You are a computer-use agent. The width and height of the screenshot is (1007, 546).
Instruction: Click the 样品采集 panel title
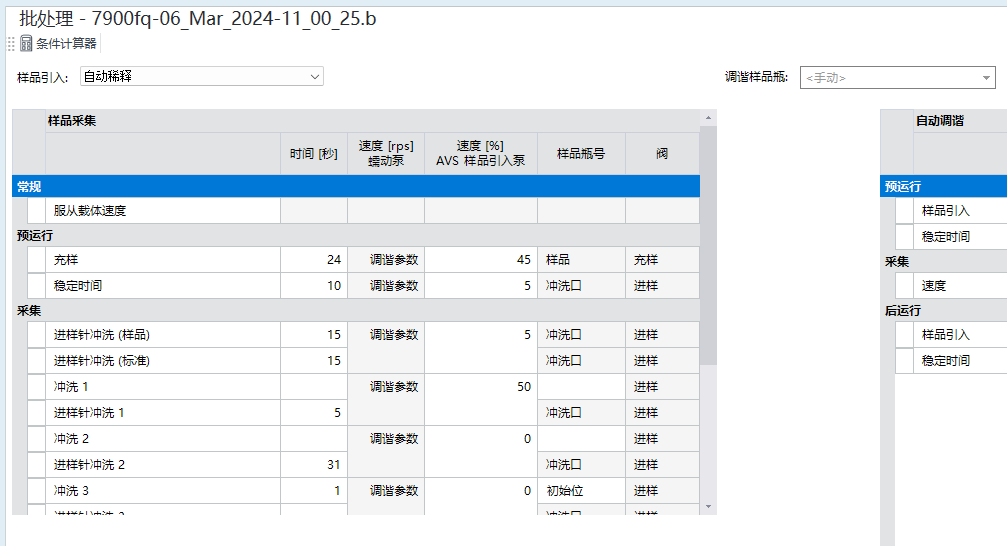71,121
